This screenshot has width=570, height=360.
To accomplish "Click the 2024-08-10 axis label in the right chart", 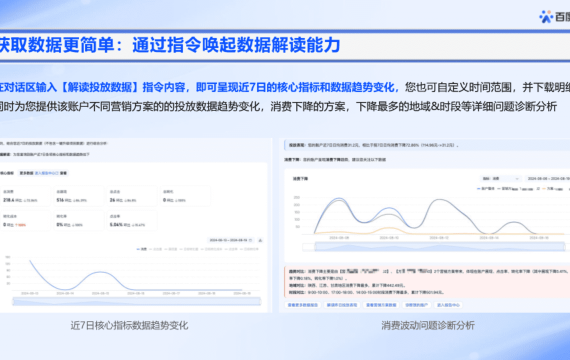I will coord(389,237).
